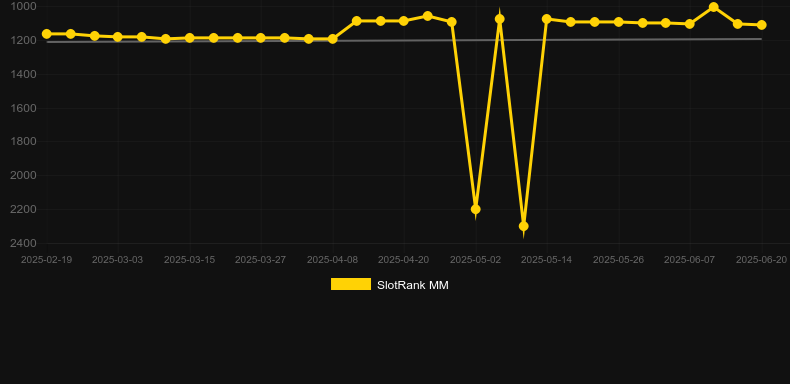
Task: Click the yellow SlotRank MM legend swatch
Action: click(351, 284)
